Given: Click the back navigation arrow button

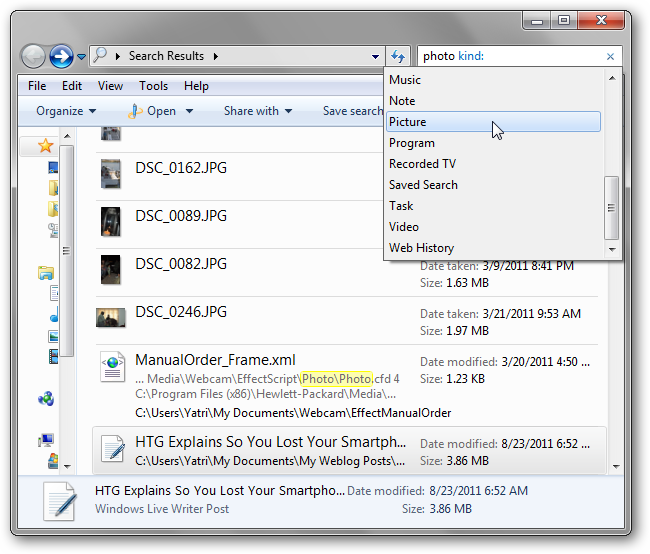Looking at the screenshot, I should coord(33,56).
